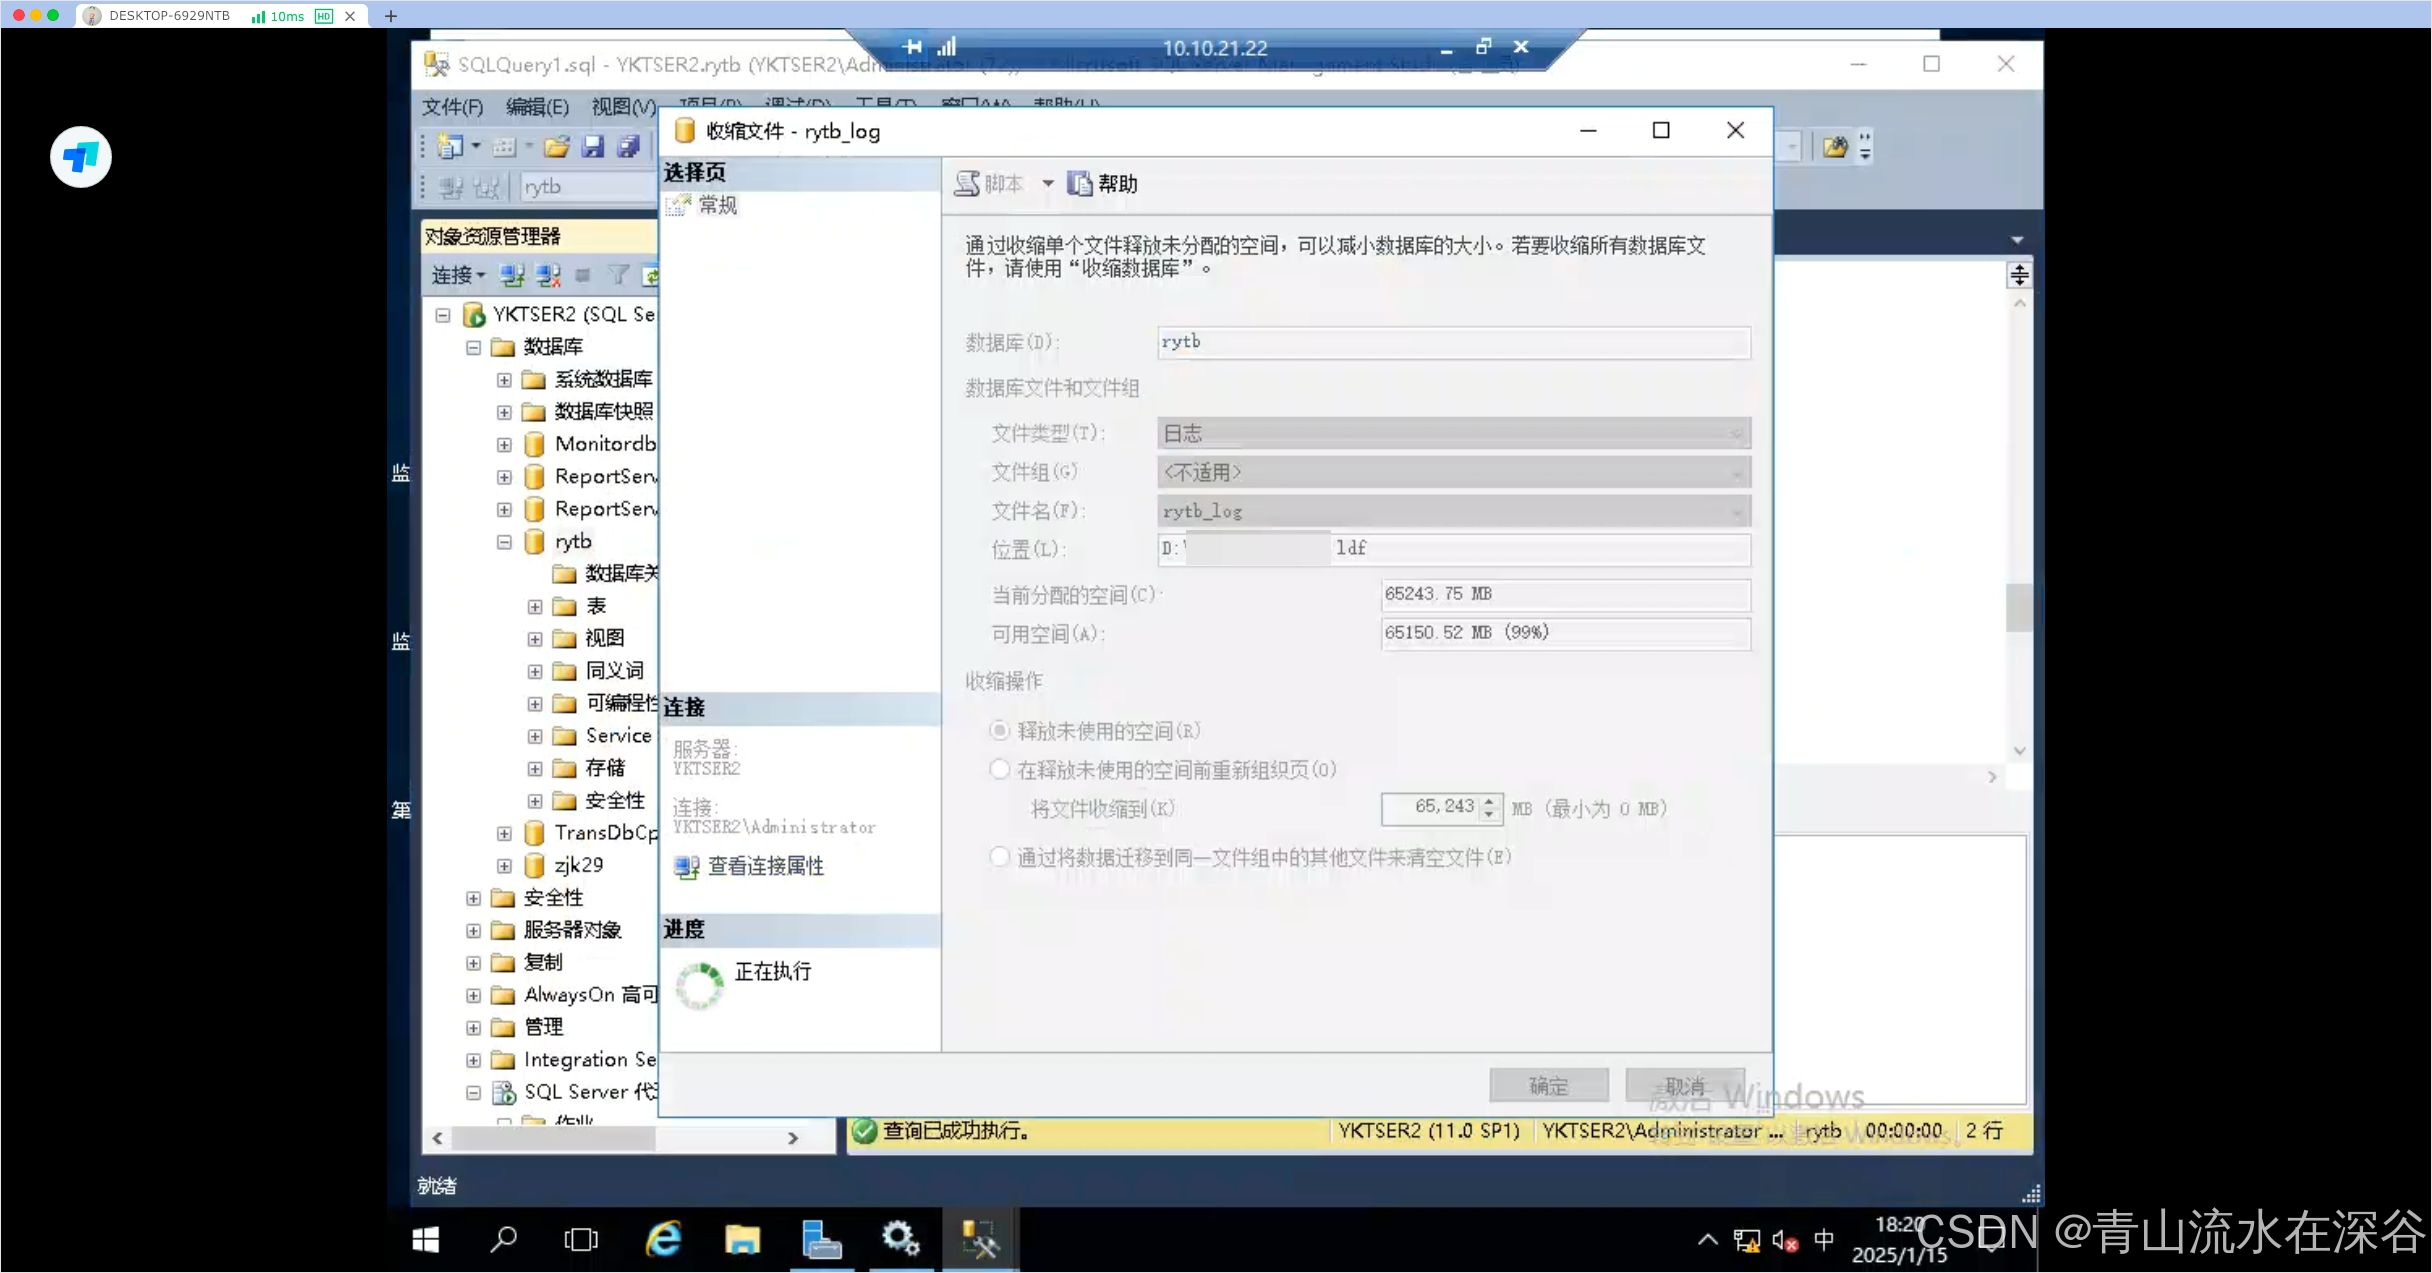
Task: Click the Save All toolbar icon
Action: coord(628,146)
